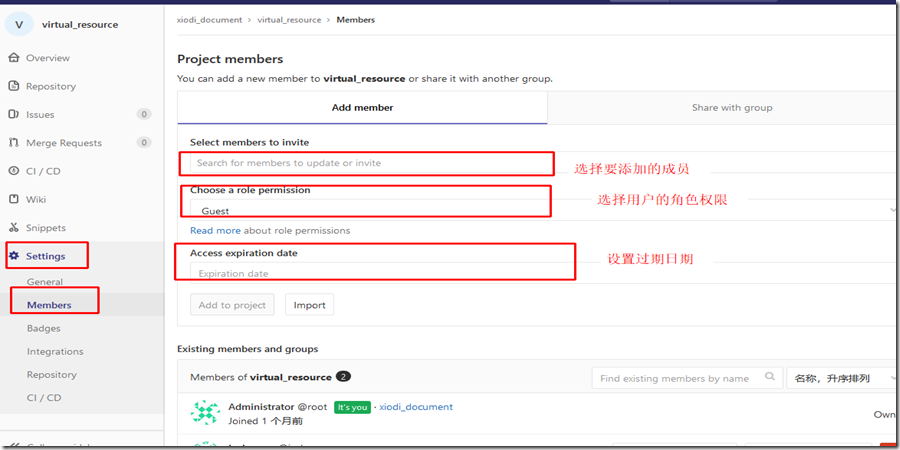Open Wiki using its book icon
Screen dimensions: 900x450
(14, 199)
